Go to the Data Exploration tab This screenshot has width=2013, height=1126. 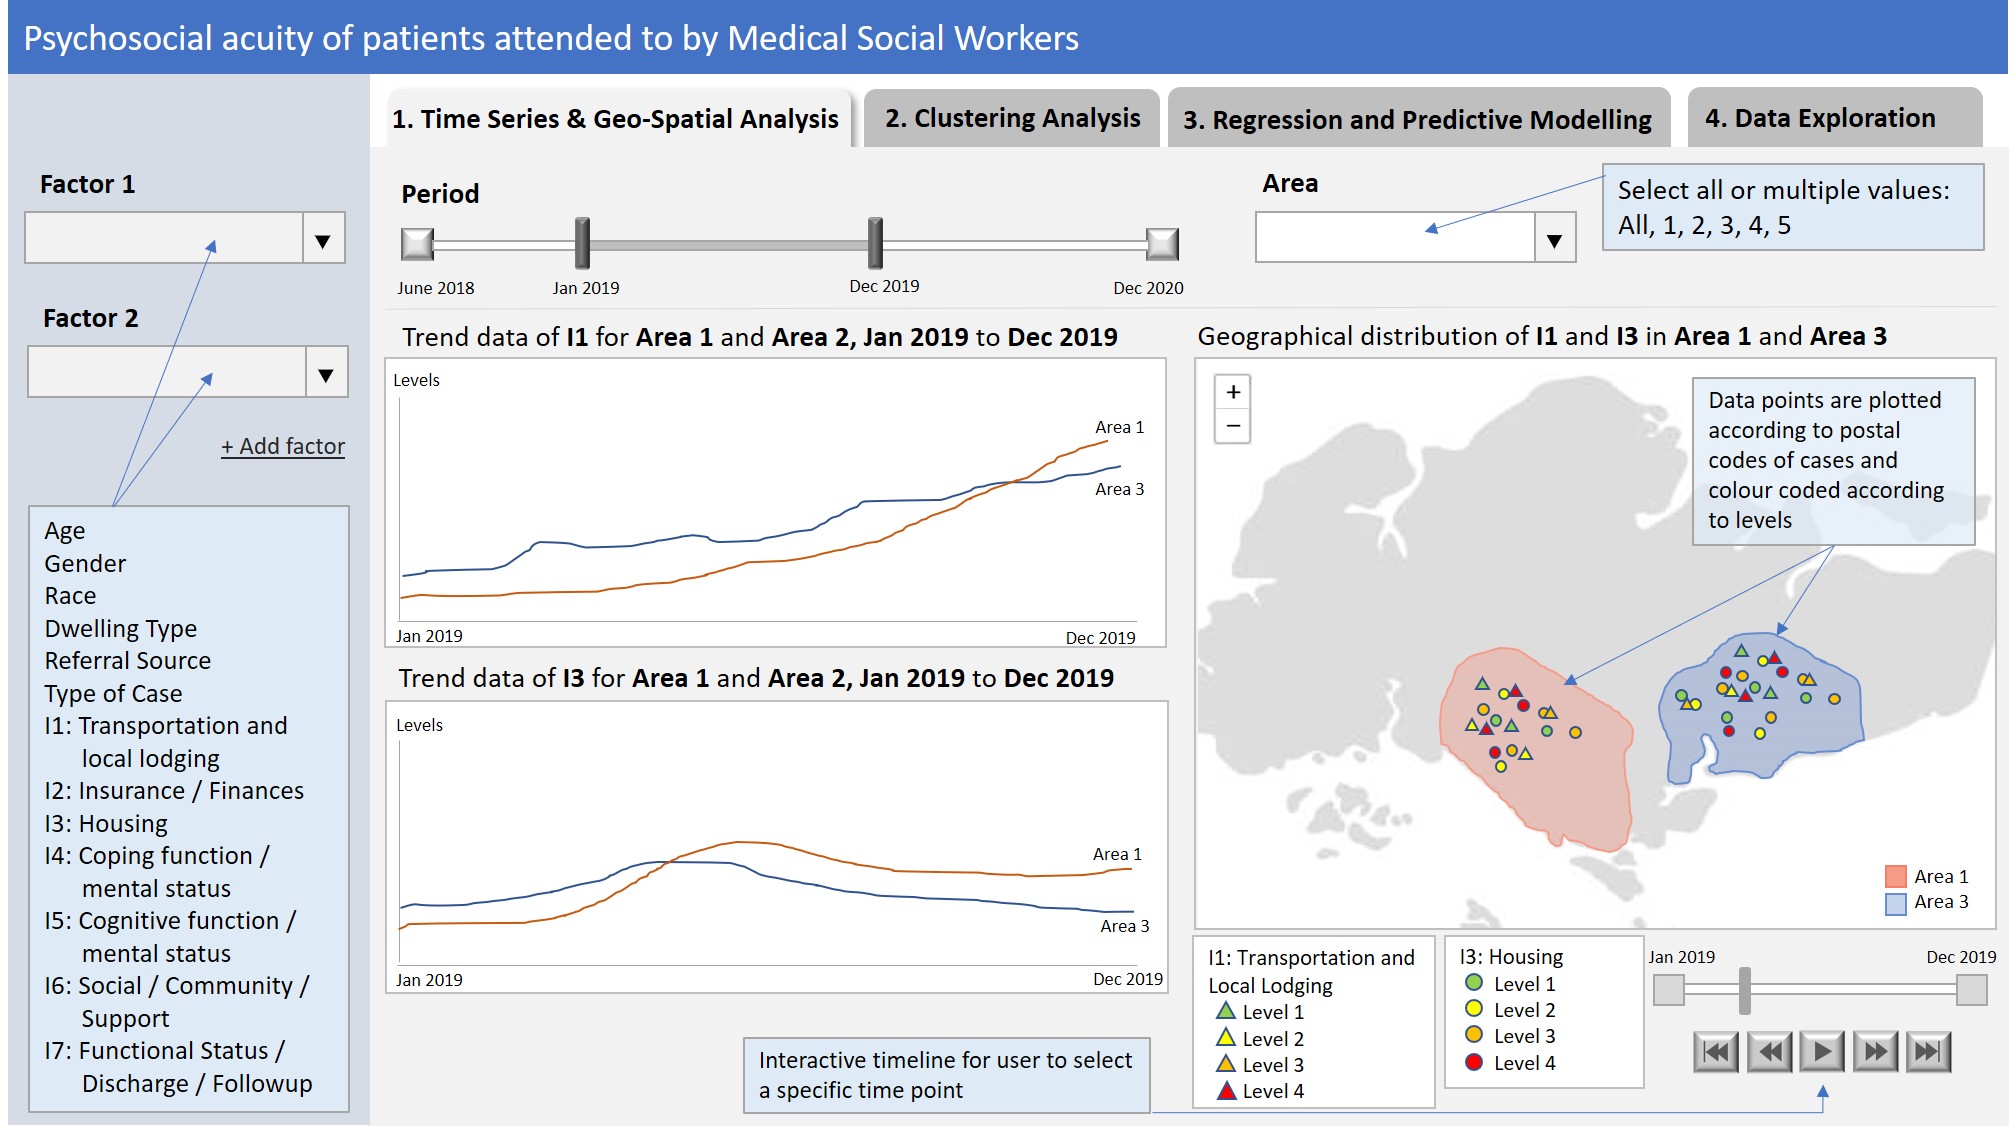tap(1820, 119)
